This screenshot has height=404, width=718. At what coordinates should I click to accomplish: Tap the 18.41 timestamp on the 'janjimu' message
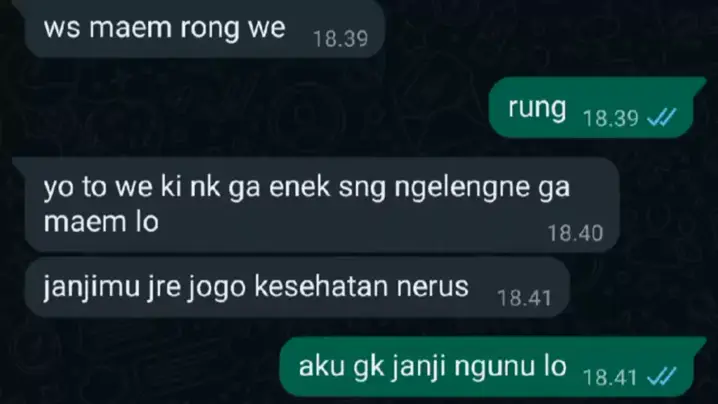click(x=524, y=298)
